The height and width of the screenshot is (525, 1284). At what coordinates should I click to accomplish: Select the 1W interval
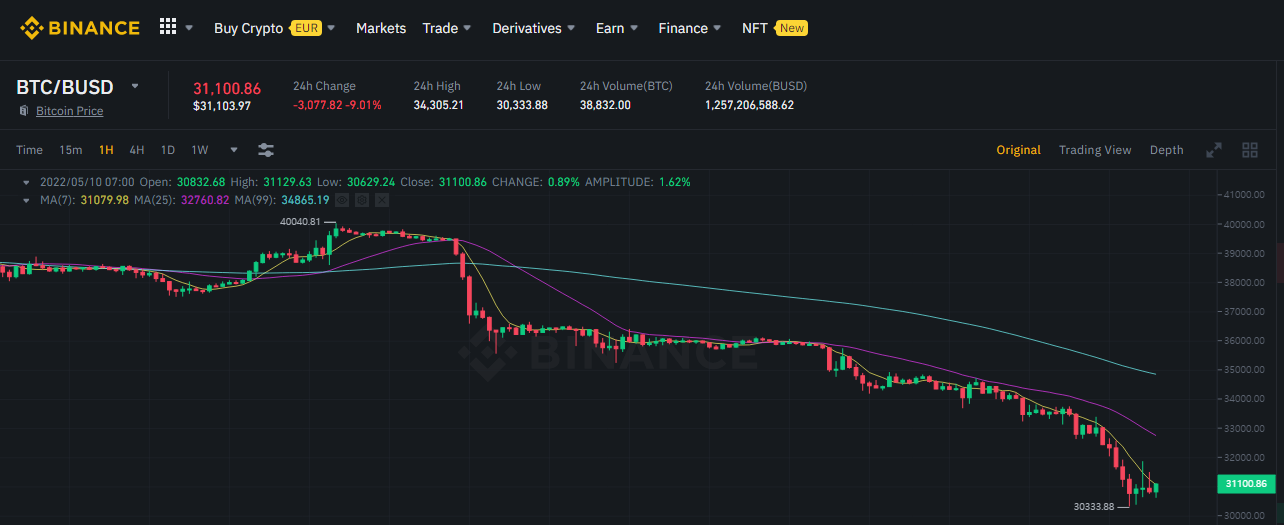coord(200,150)
